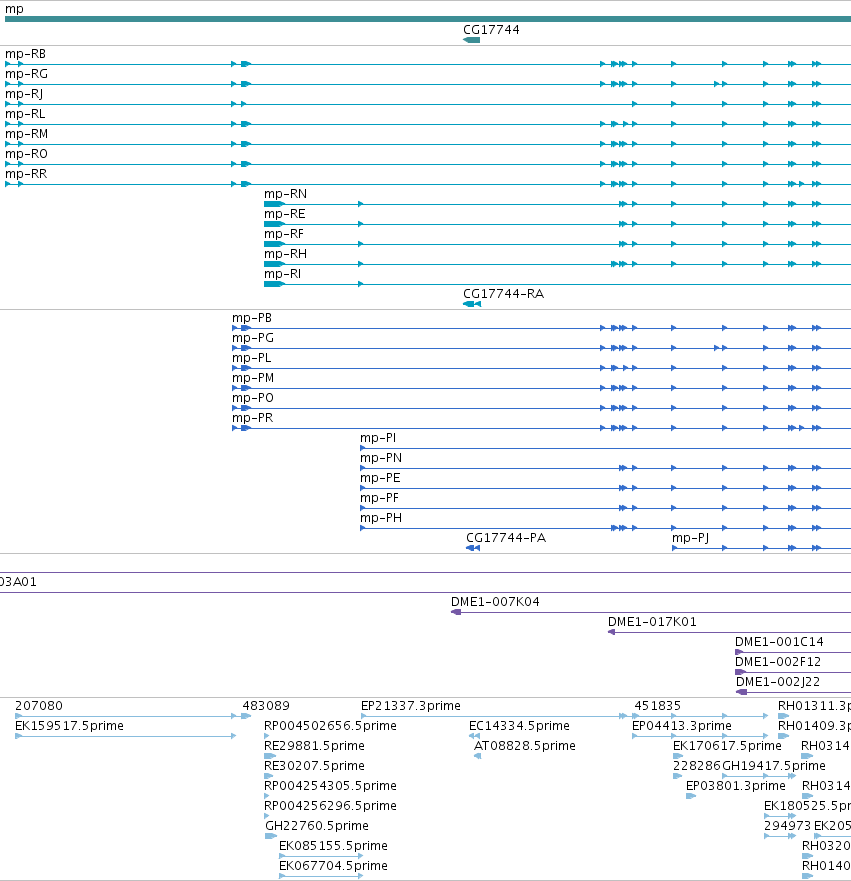The width and height of the screenshot is (851, 881).
Task: Open EST EK159517.5prime
Action: pos(69,726)
